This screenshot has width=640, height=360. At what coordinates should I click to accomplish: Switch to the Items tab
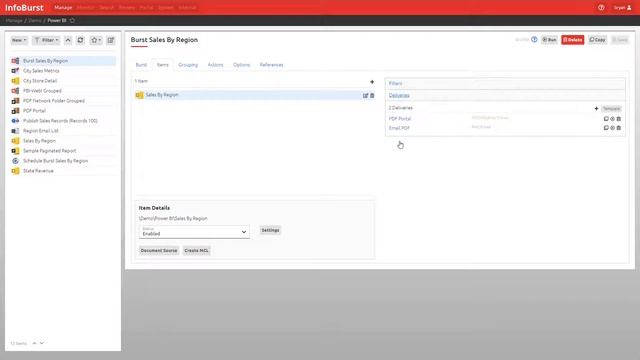coord(162,65)
